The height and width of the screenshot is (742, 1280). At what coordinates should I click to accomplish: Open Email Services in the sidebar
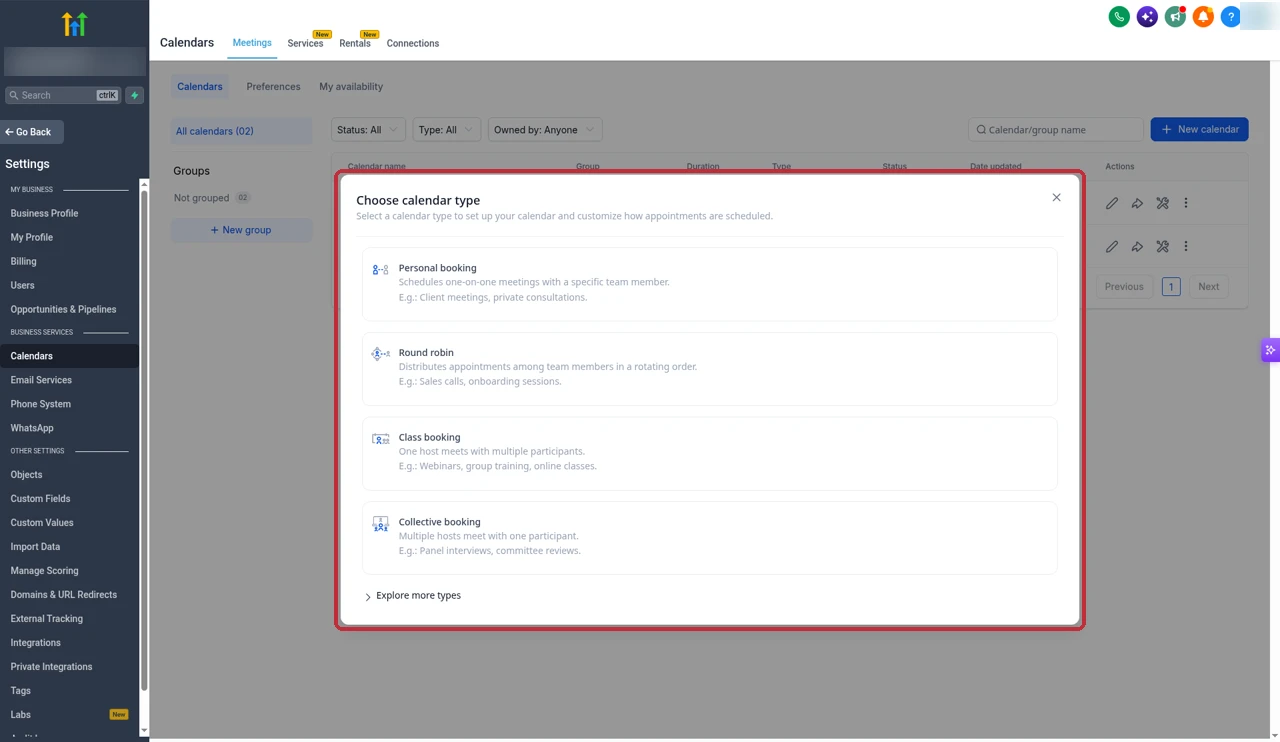coord(41,380)
